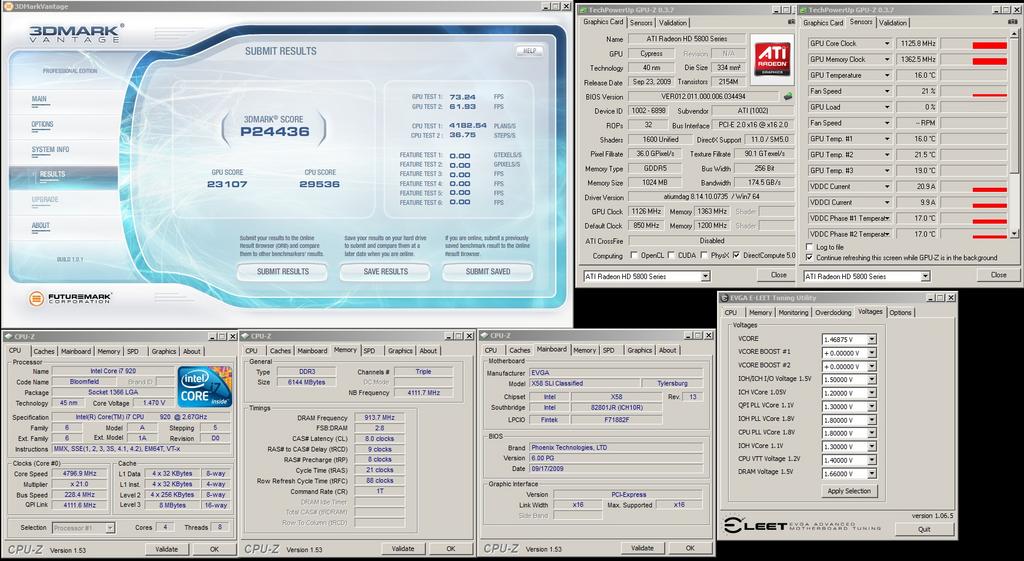Click the E-LEET logo in EVGA tuning utility
The image size is (1024, 561).
[802, 526]
